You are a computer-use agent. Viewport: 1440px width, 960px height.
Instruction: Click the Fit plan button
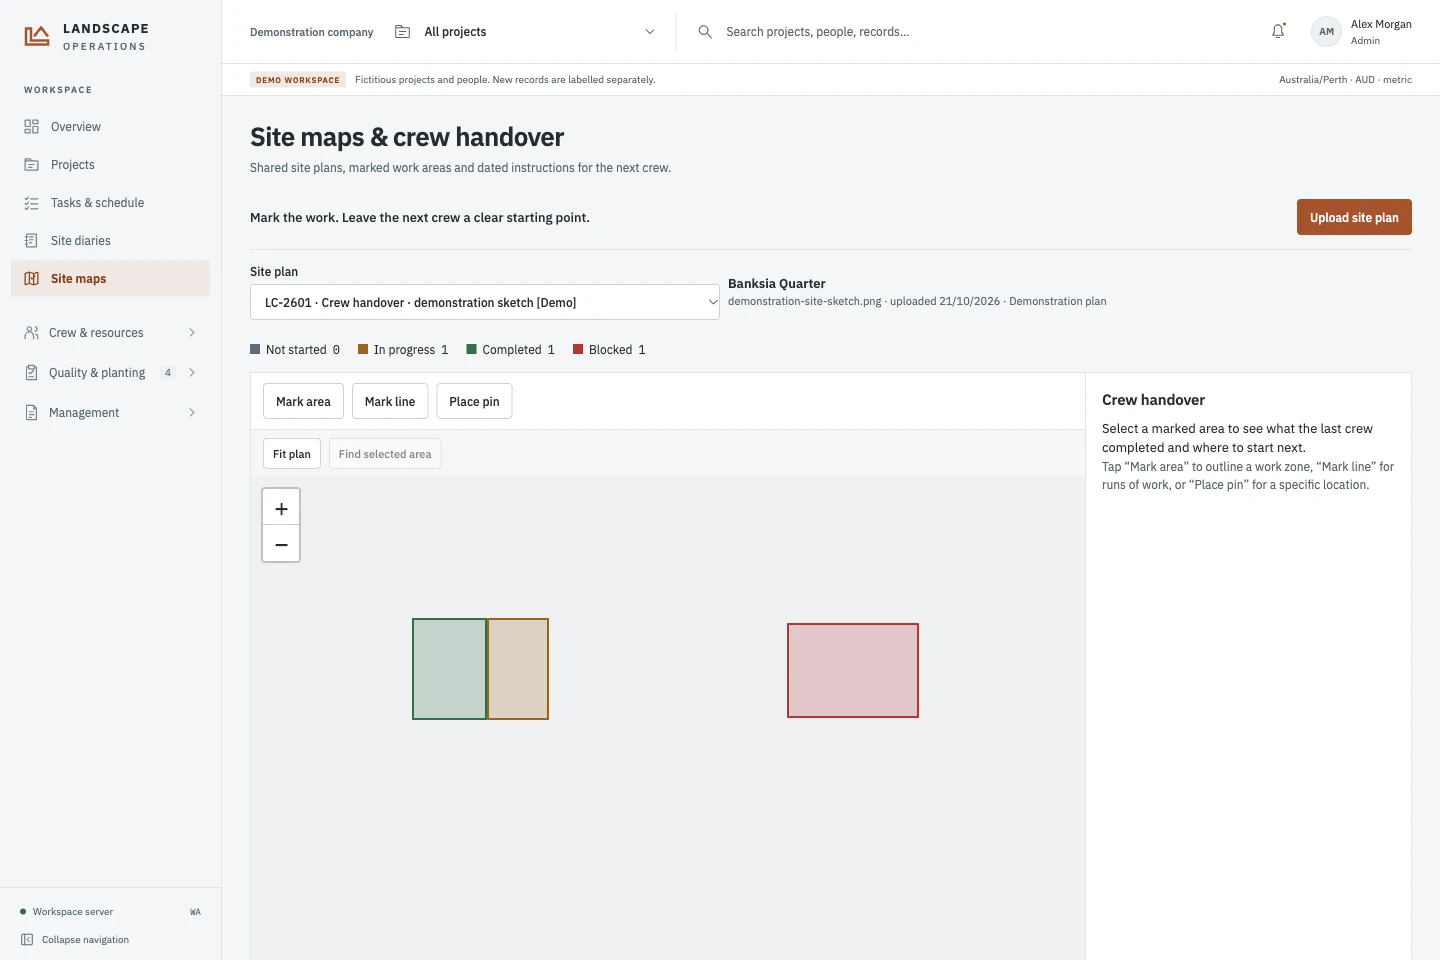click(292, 454)
